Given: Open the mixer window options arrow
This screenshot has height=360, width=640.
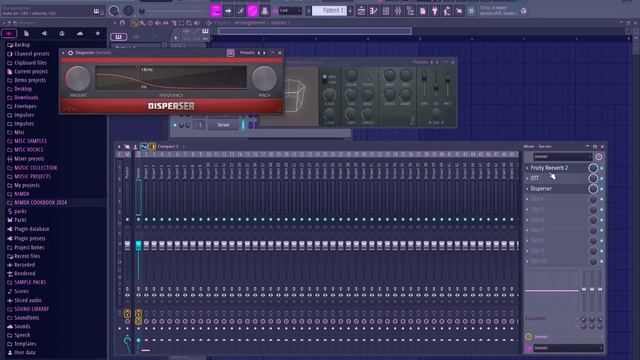Looking at the screenshot, I should (x=119, y=146).
